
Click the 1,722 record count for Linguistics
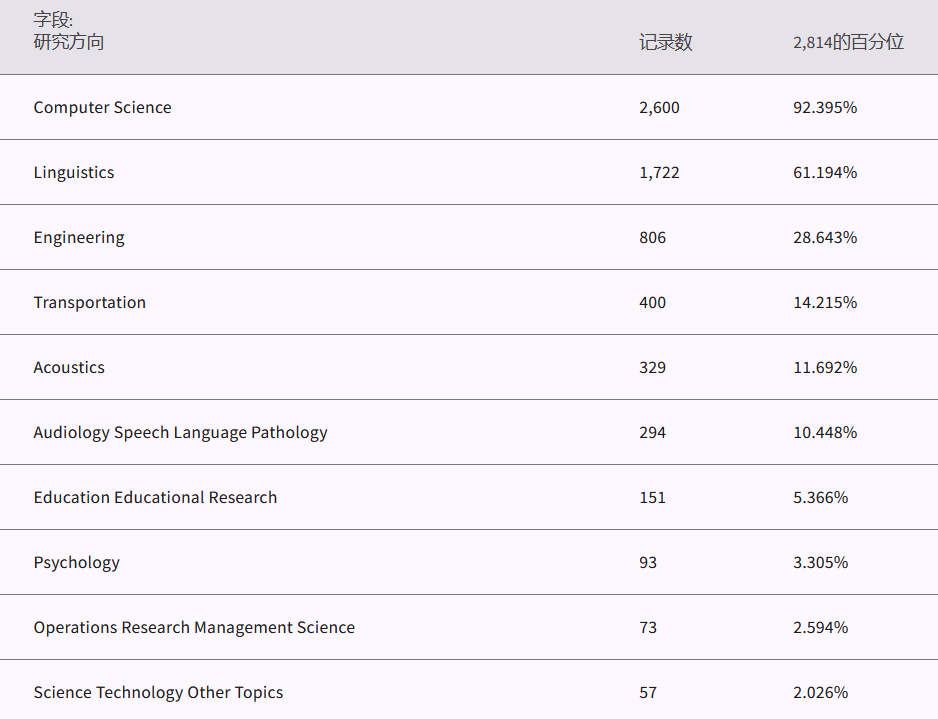tap(659, 172)
